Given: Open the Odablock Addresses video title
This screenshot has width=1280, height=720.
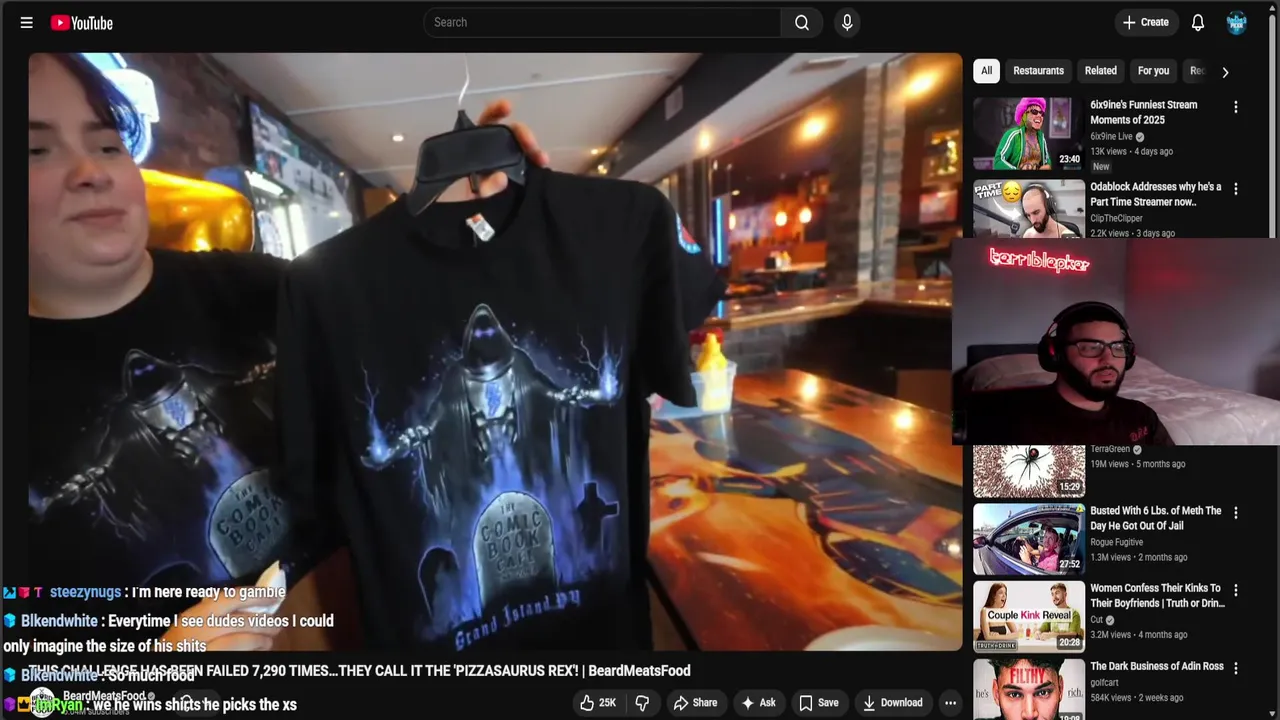Looking at the screenshot, I should tap(1156, 194).
